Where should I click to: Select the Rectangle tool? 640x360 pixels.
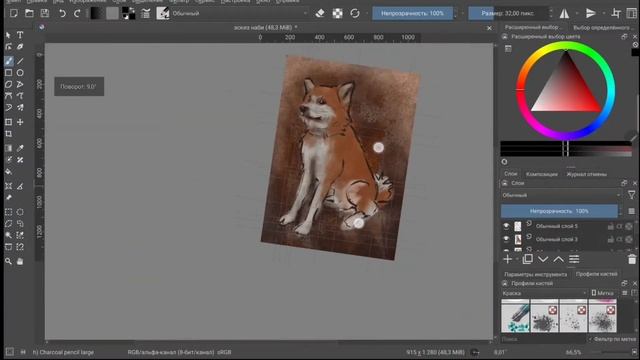tap(8, 73)
